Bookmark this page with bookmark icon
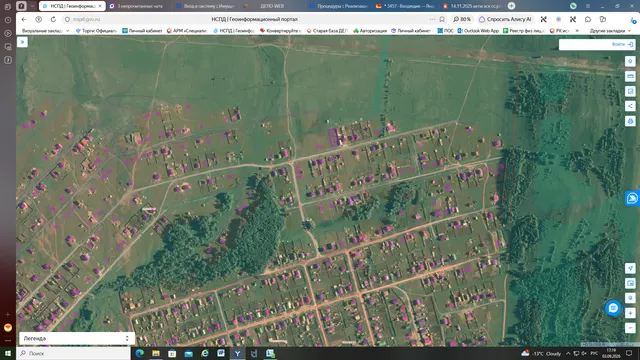This screenshot has height=360, width=640. coord(442,19)
